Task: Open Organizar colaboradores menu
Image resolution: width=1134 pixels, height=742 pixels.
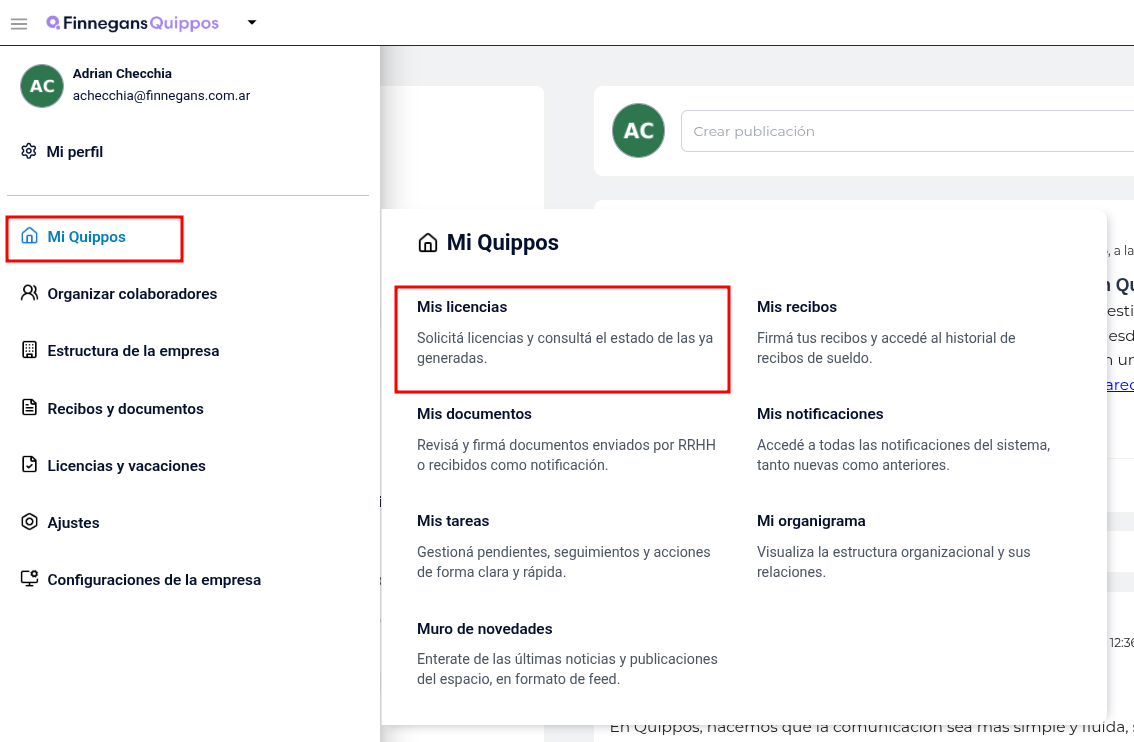Action: tap(132, 294)
